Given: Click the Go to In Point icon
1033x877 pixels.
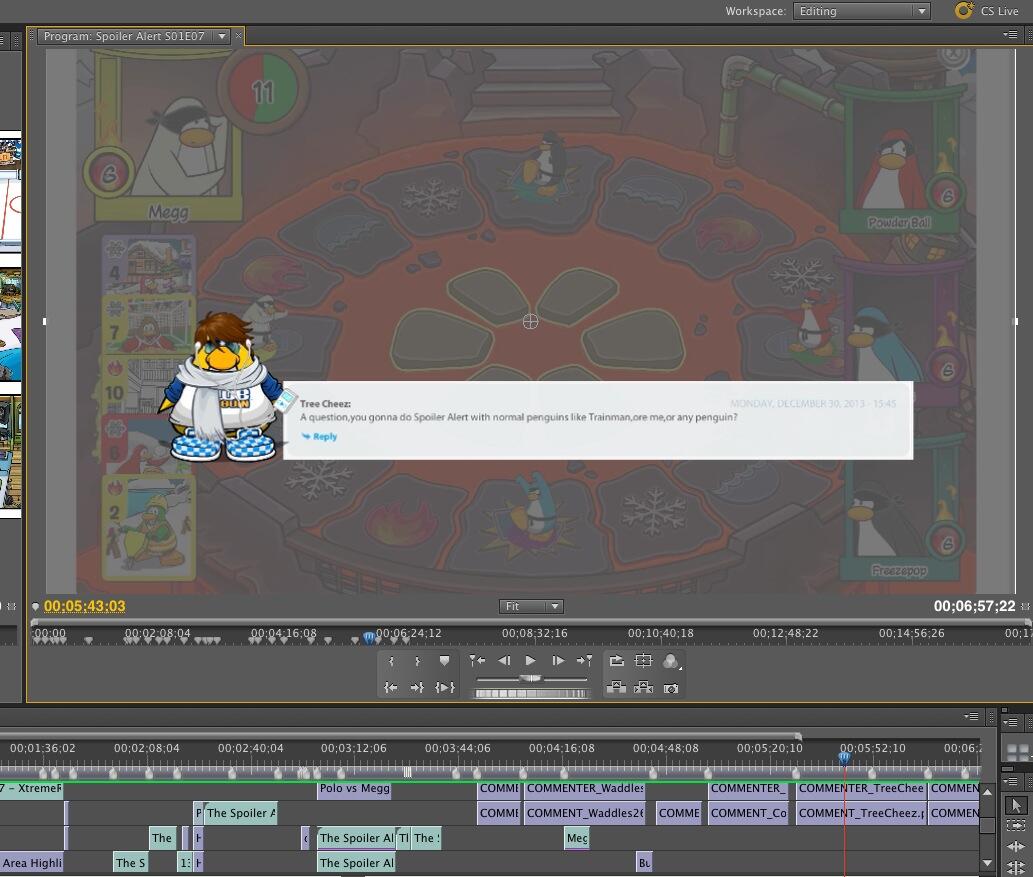Looking at the screenshot, I should click(391, 688).
